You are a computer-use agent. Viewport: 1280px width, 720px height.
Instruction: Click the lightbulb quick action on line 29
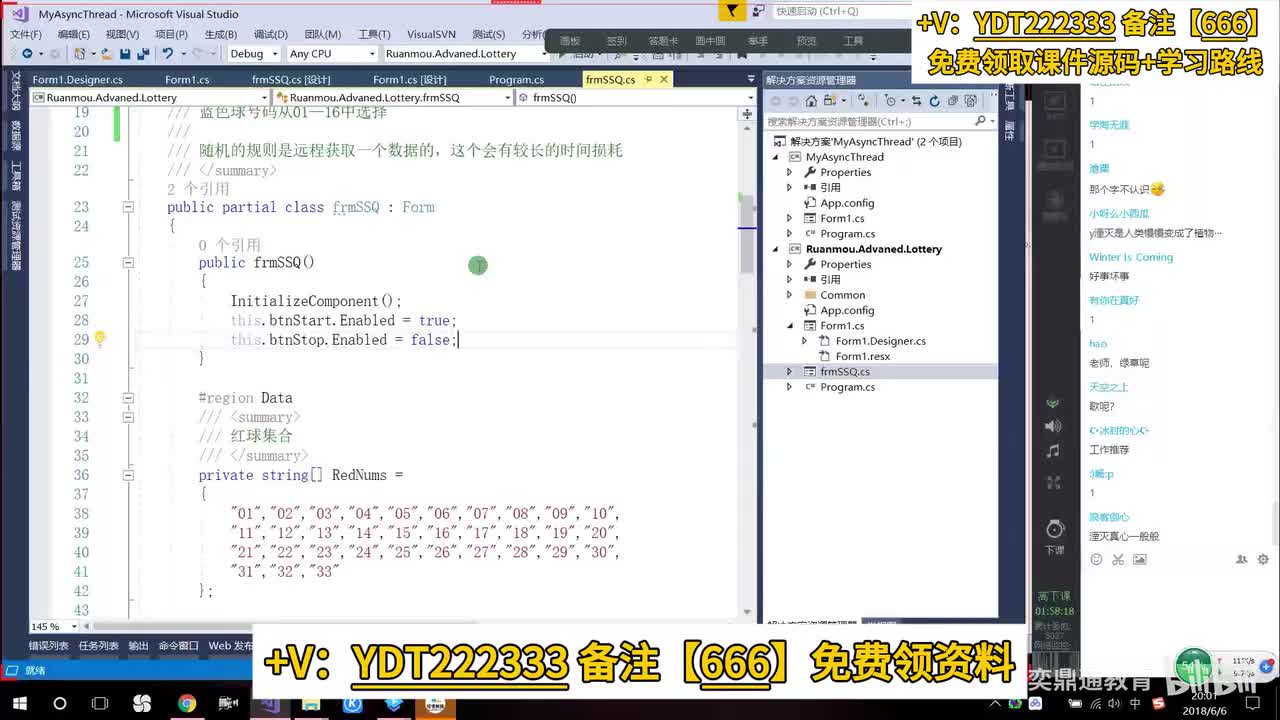point(100,338)
